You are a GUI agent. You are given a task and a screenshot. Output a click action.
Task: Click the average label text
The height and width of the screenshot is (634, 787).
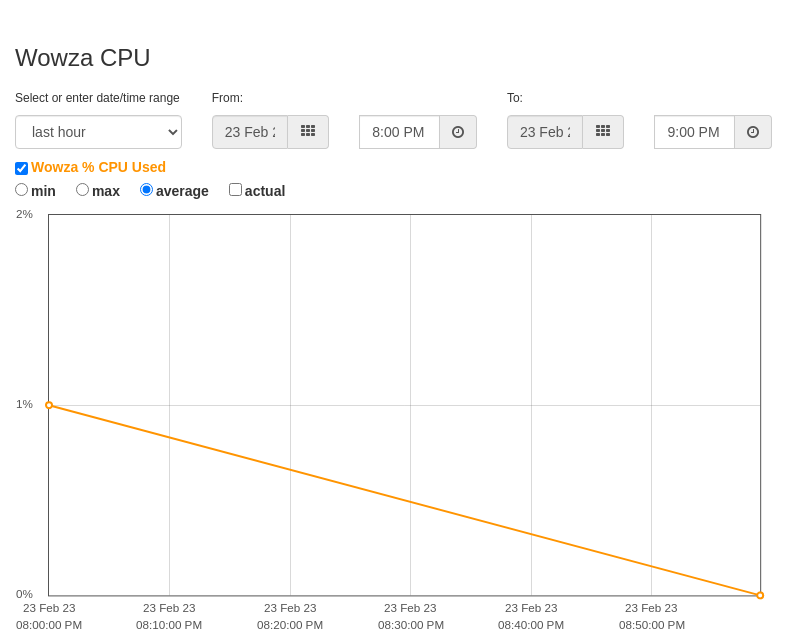pos(182,191)
